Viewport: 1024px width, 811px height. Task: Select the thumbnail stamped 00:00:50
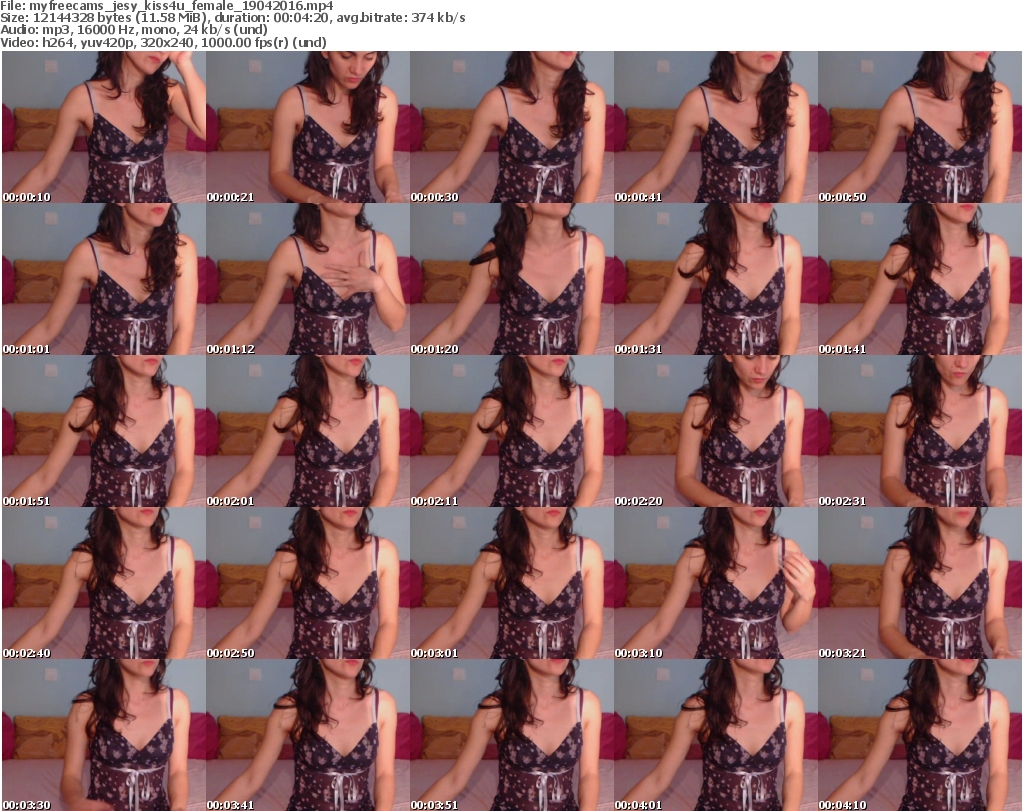(920, 127)
